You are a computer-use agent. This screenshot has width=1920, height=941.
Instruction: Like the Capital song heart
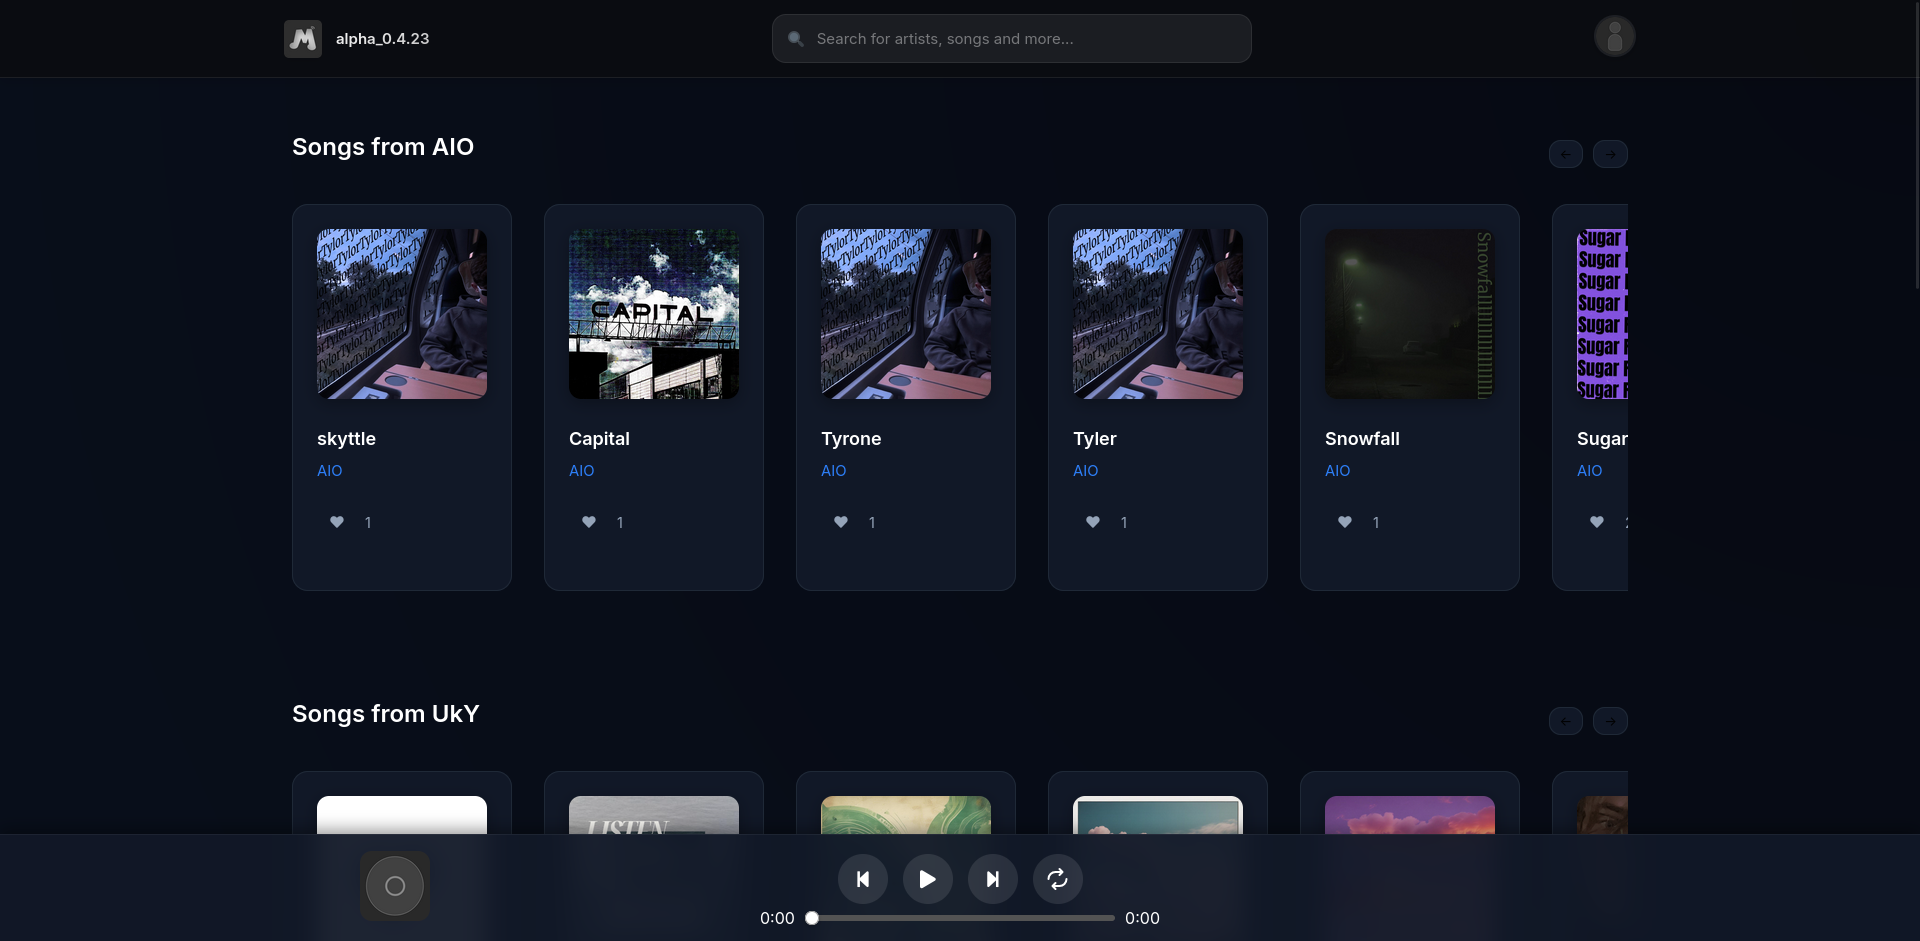click(x=589, y=522)
